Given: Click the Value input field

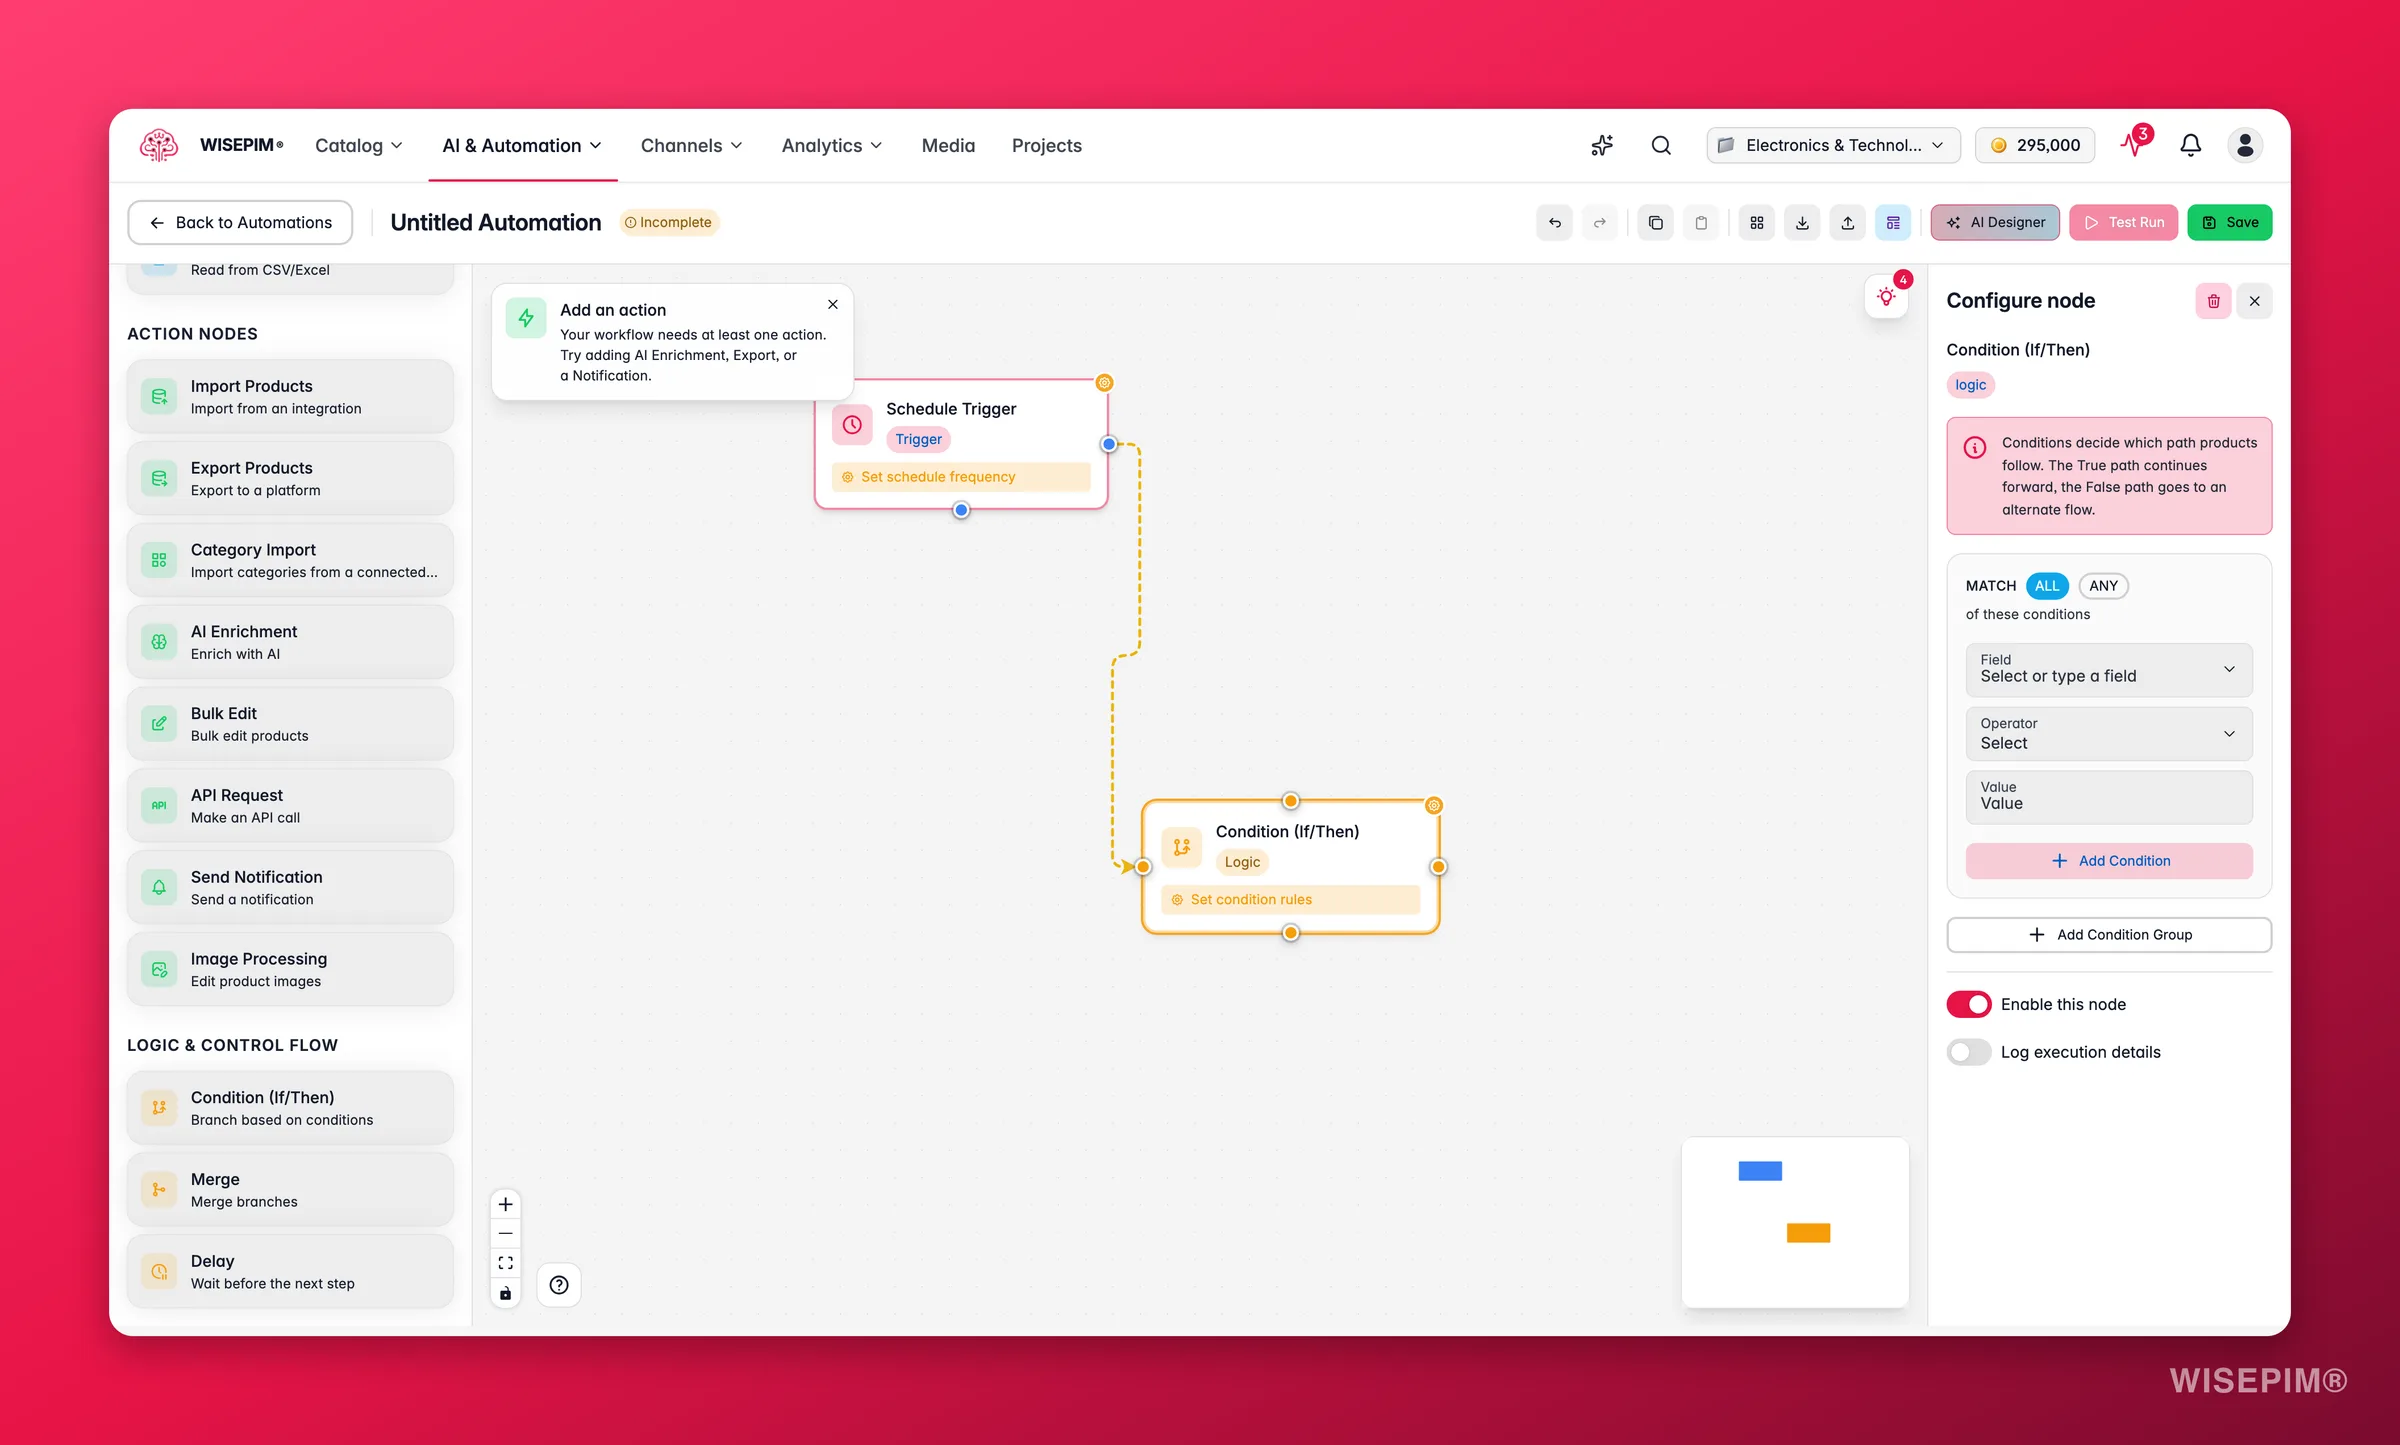Looking at the screenshot, I should pos(2109,797).
